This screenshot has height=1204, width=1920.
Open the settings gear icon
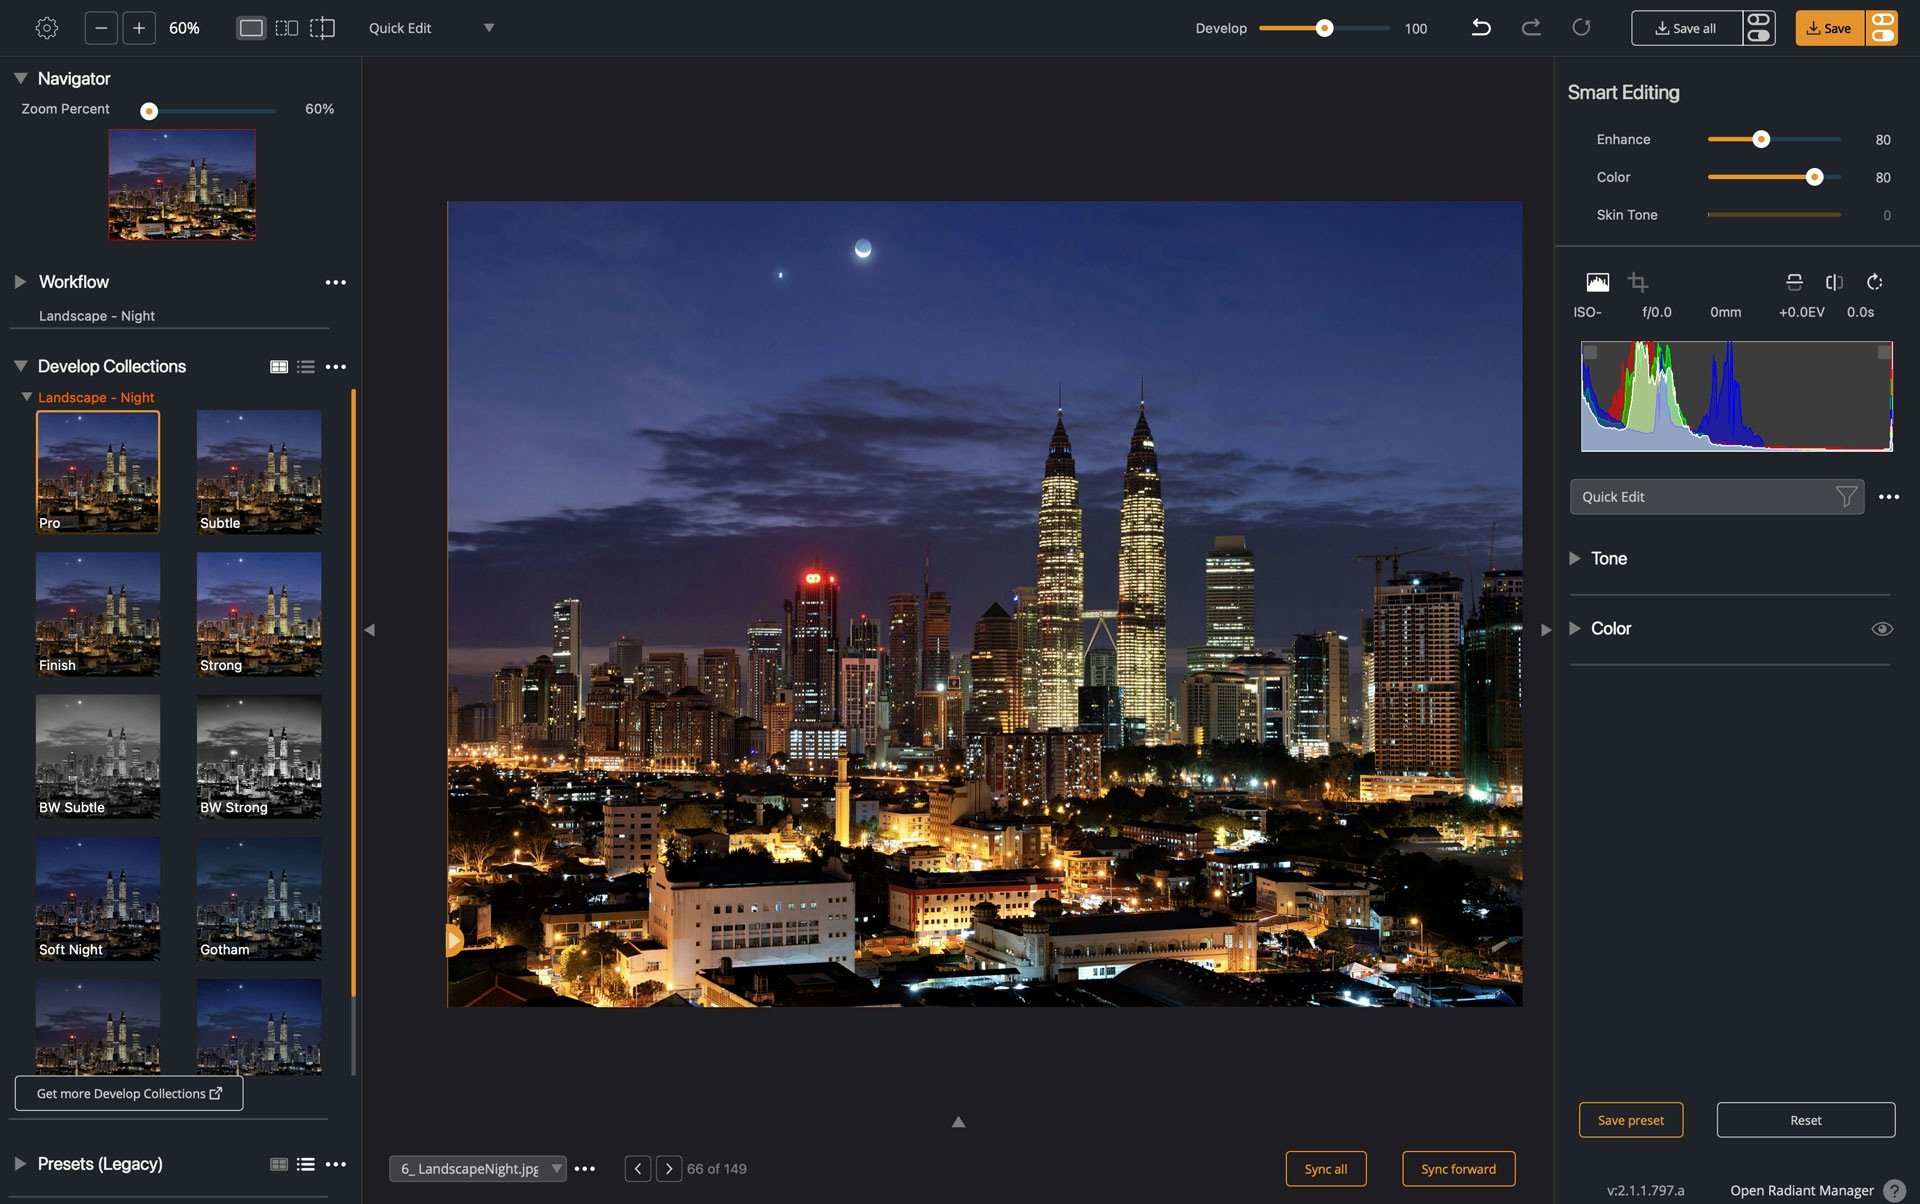point(46,28)
